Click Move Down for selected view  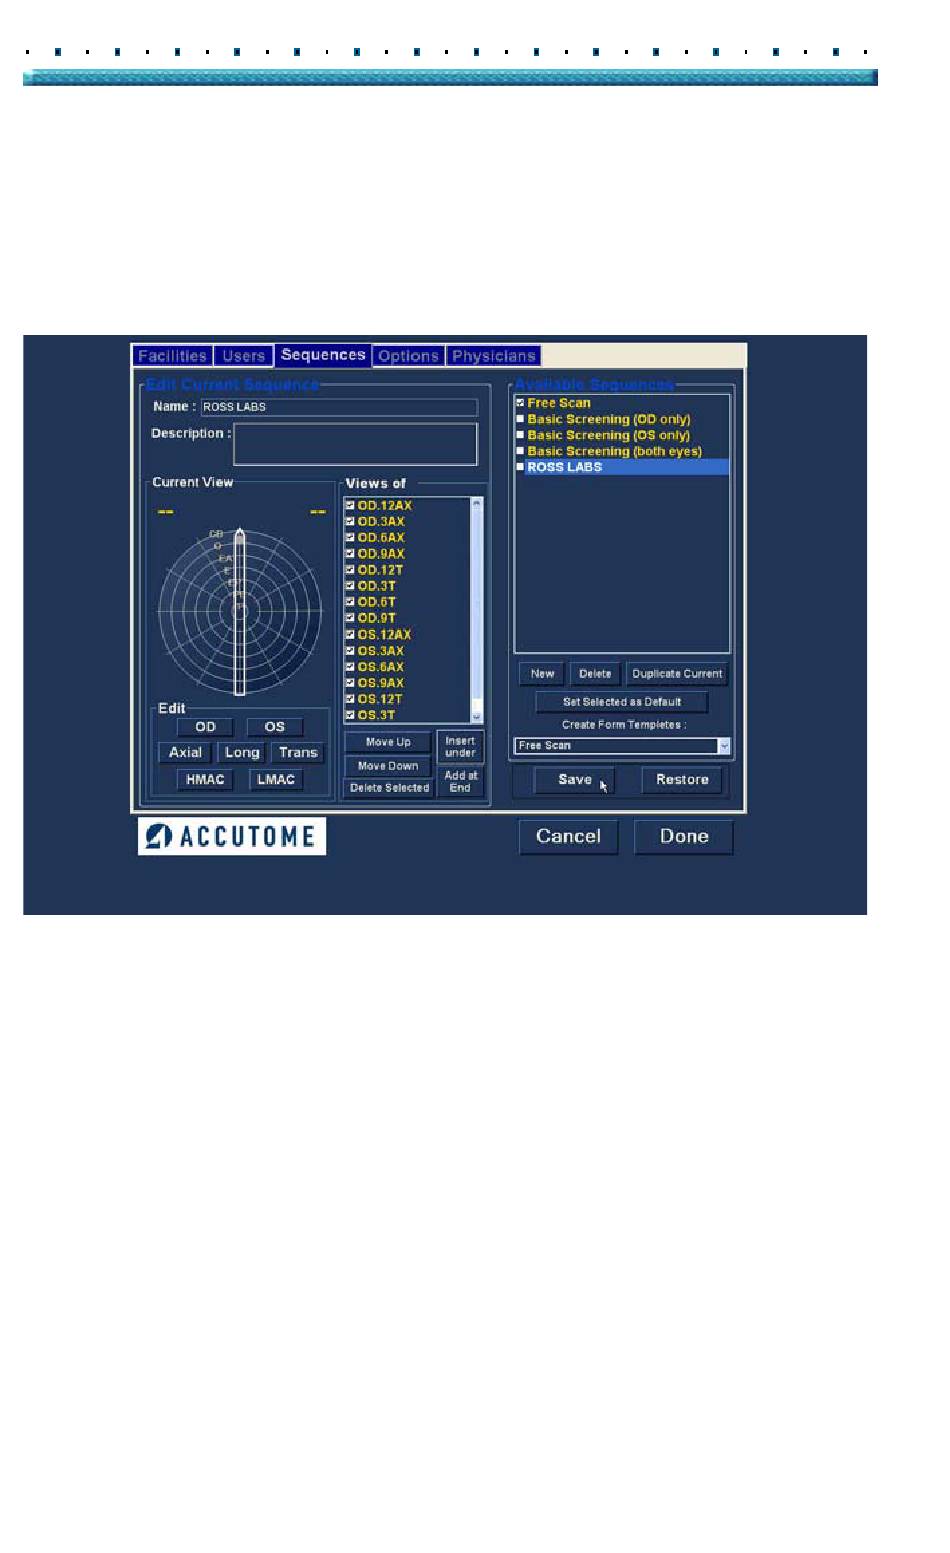[x=388, y=766]
